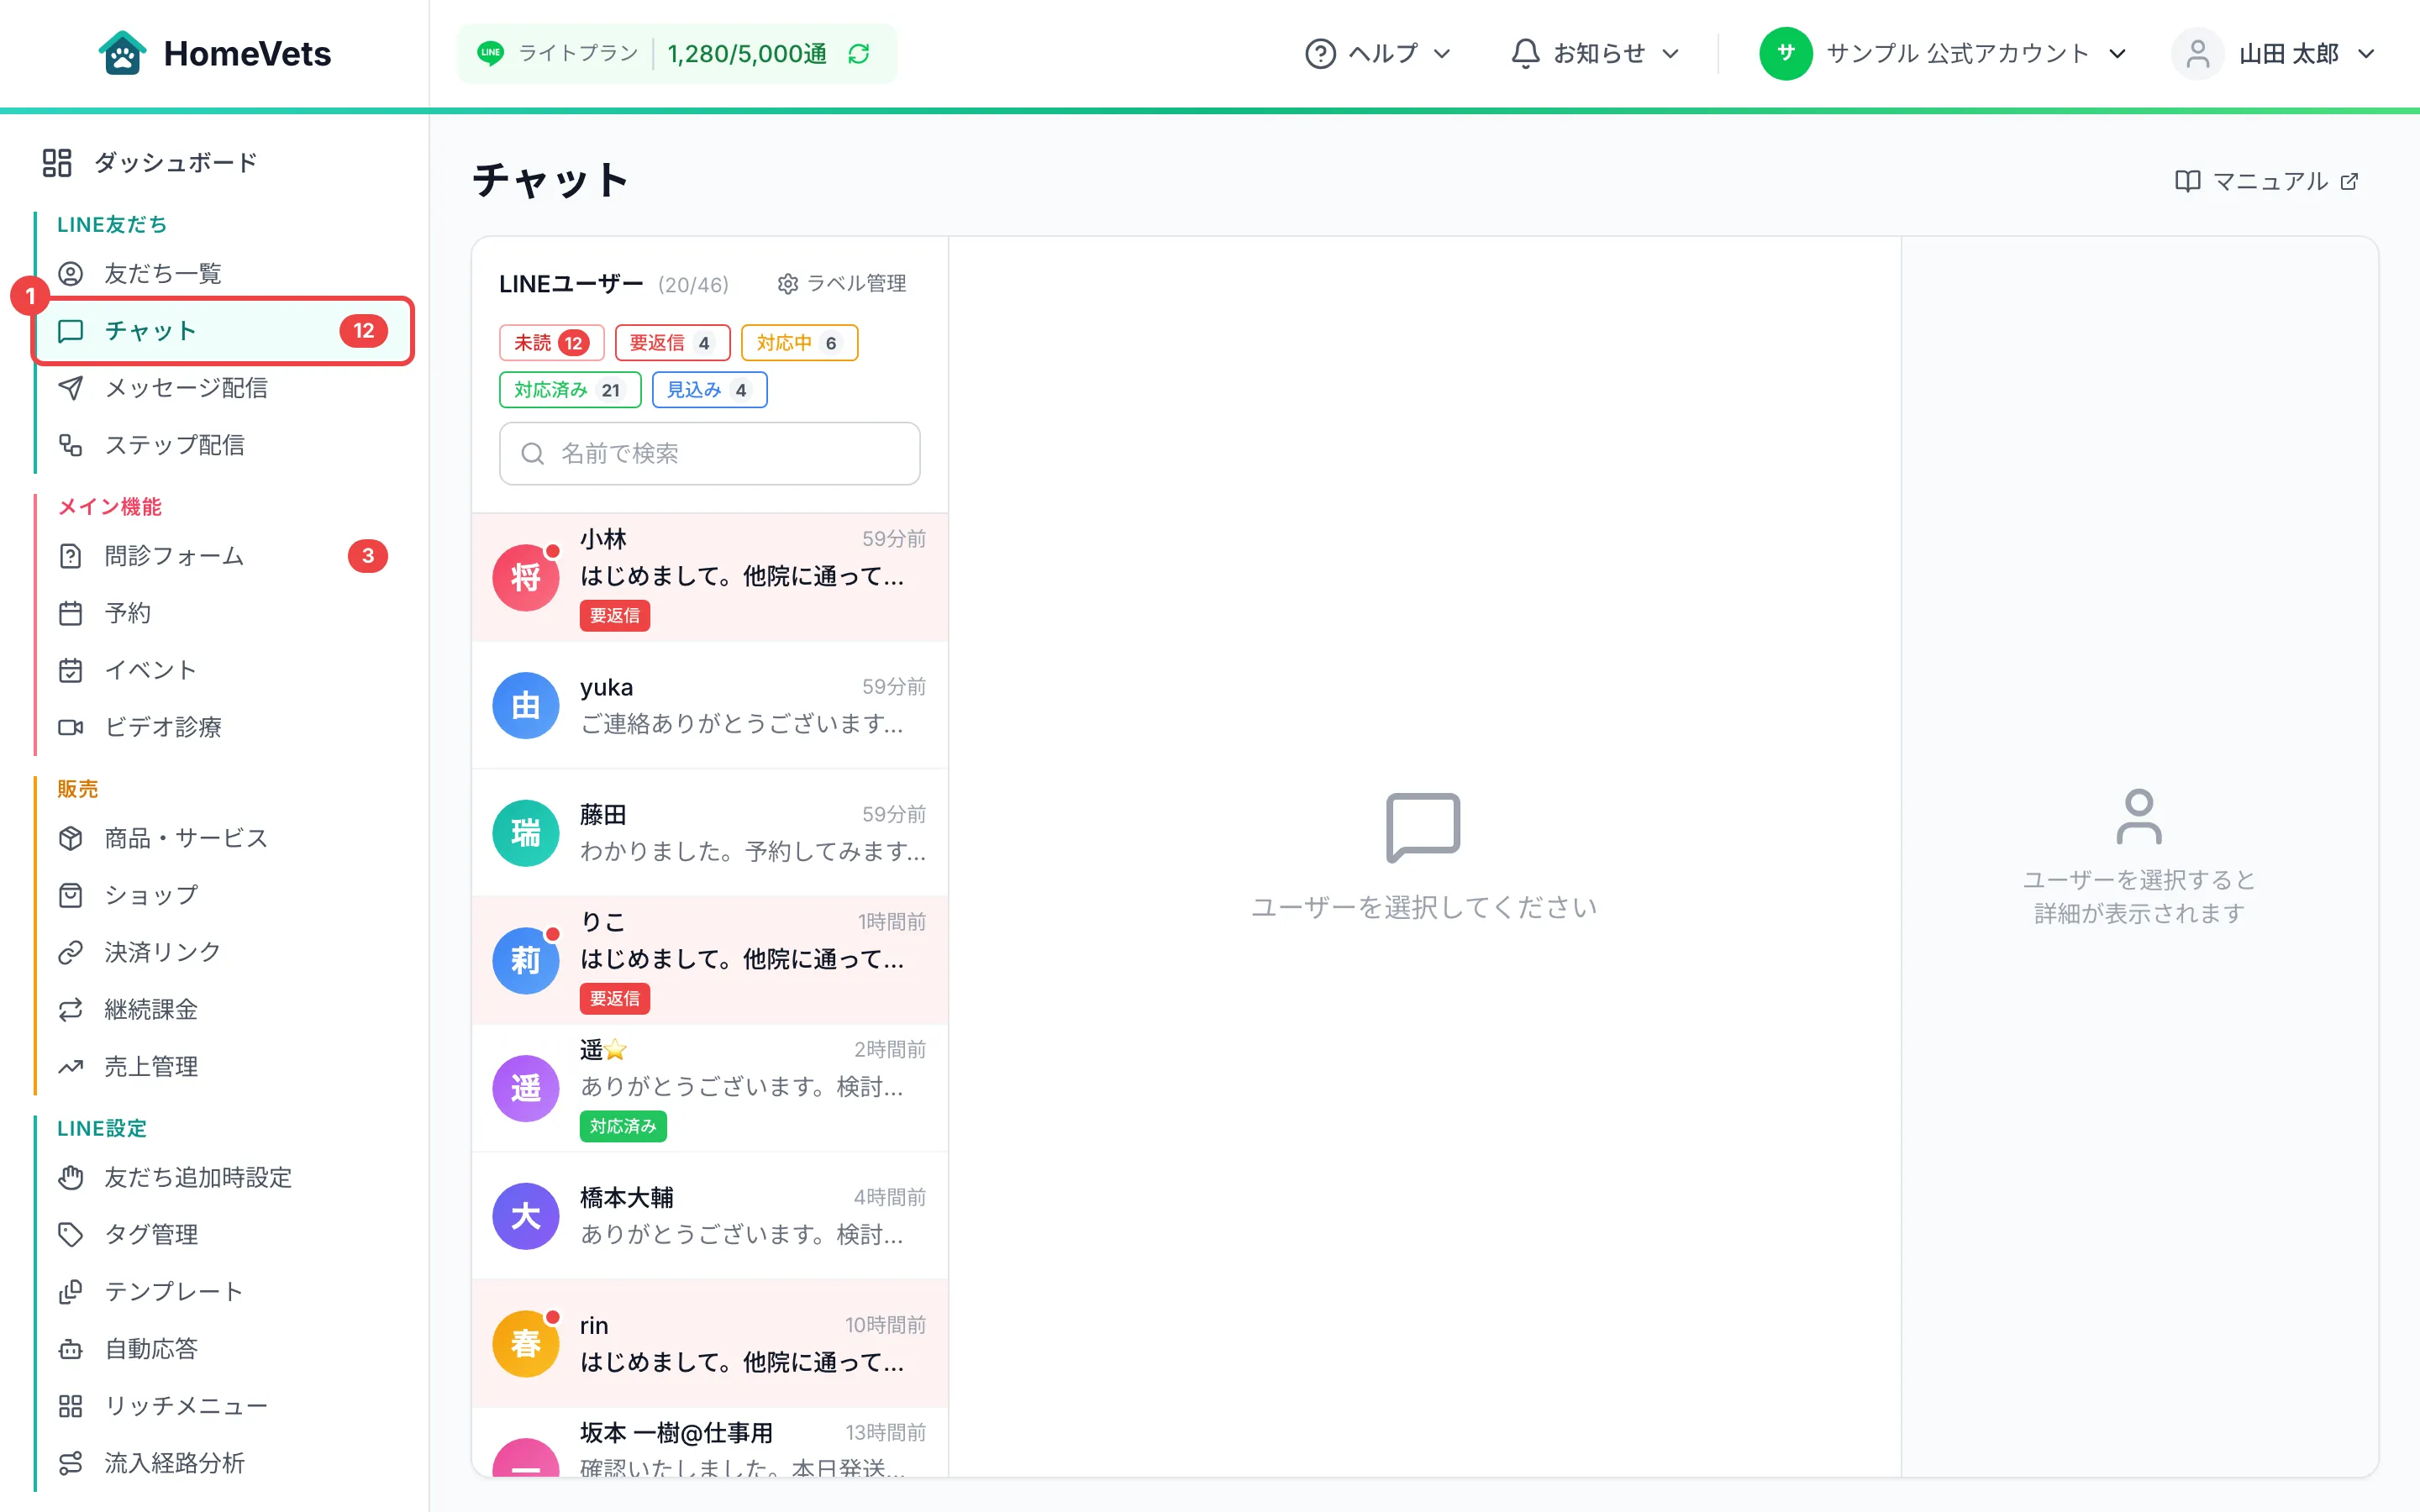Open the 橋本大輔 conversation
Image resolution: width=2420 pixels, height=1512 pixels.
(x=709, y=1216)
